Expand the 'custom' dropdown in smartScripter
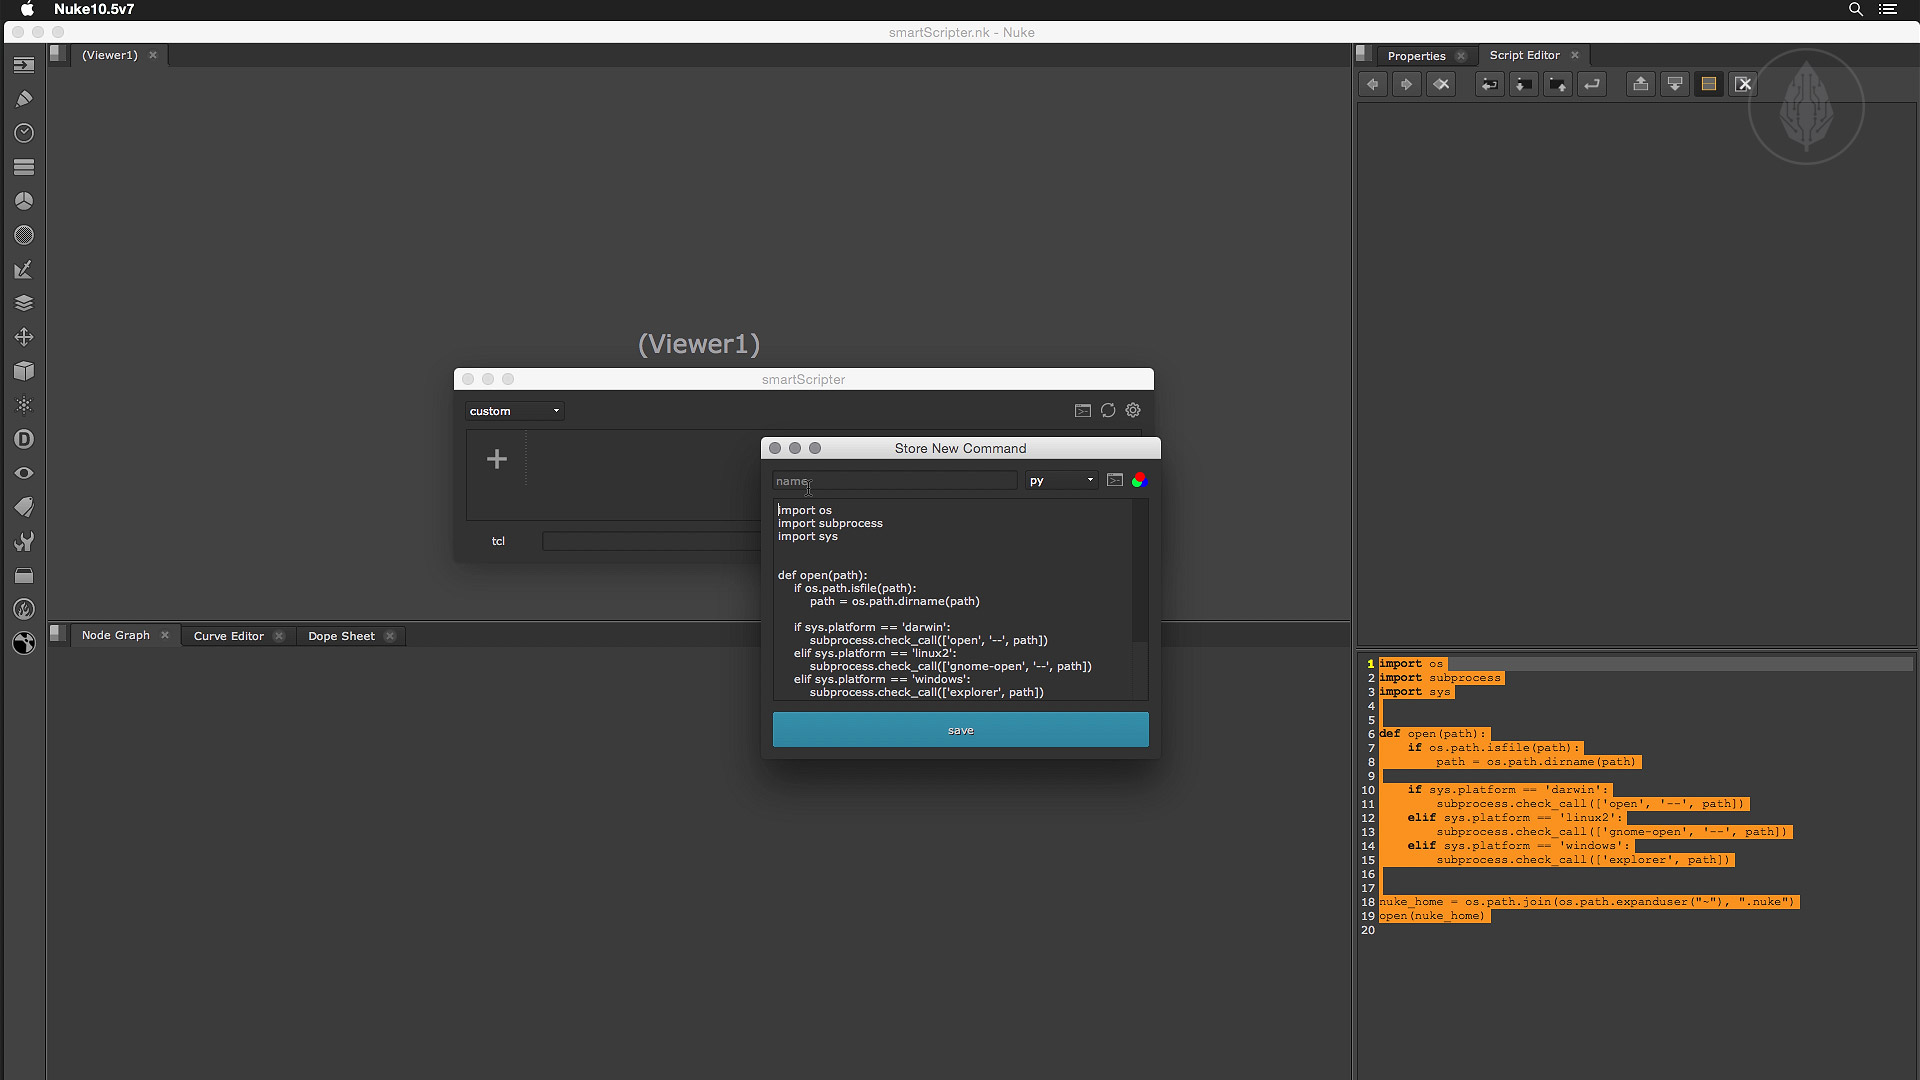This screenshot has width=1920, height=1080. 514,411
